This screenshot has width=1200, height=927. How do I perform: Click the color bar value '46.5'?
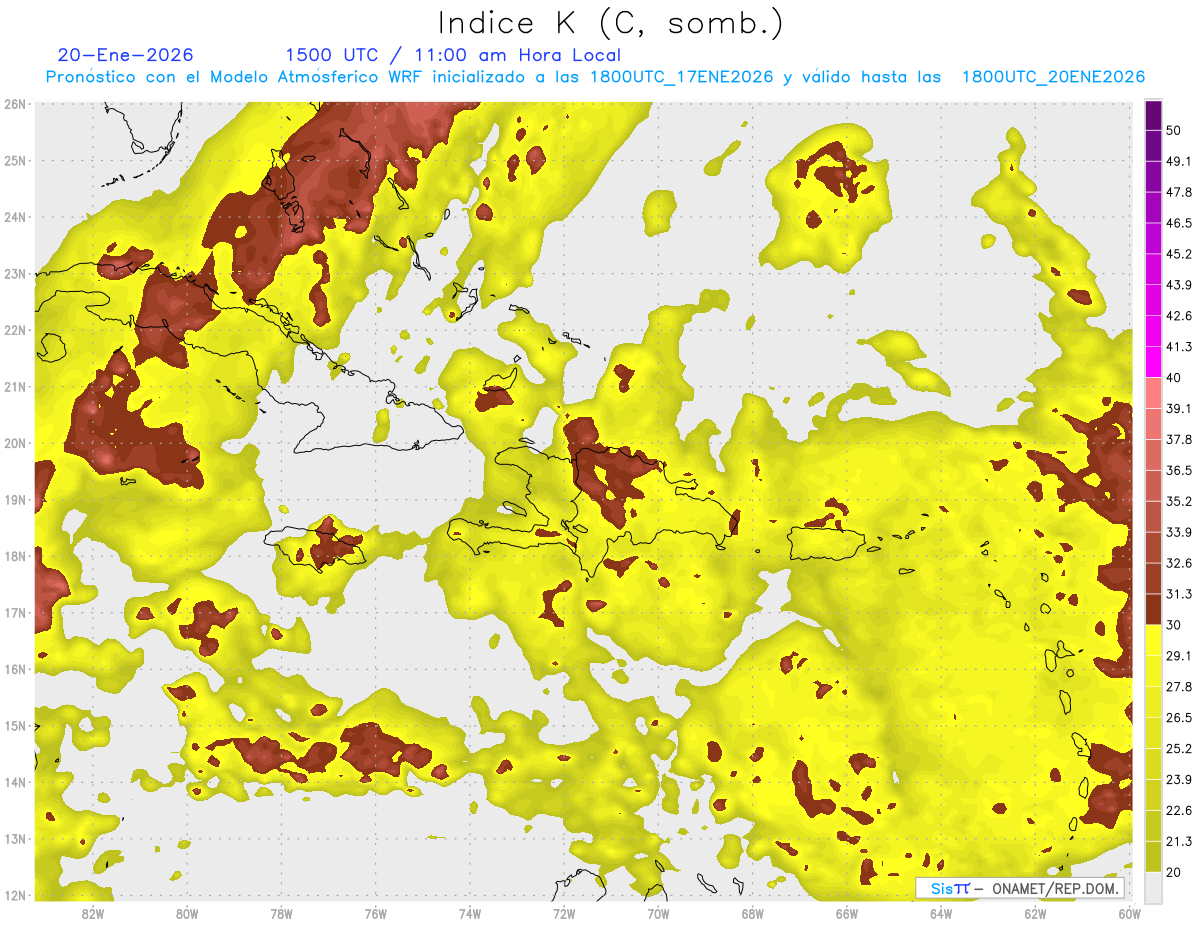tap(1179, 223)
